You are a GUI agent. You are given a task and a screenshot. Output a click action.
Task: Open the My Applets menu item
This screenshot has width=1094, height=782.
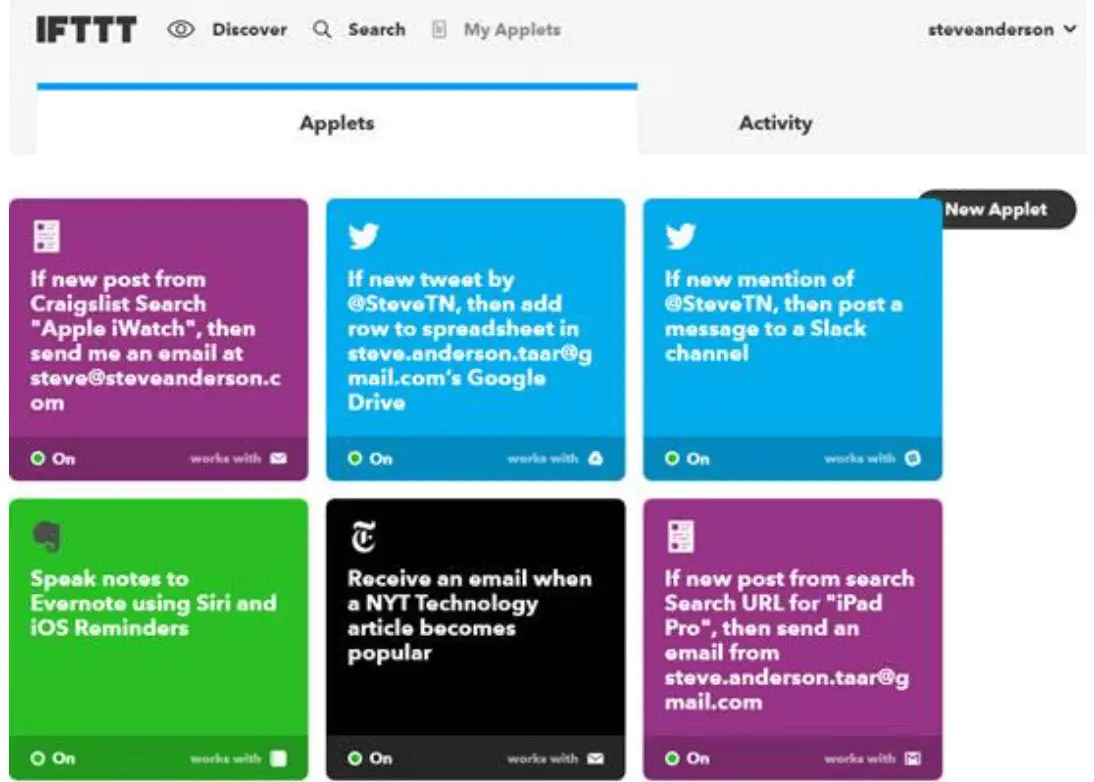[512, 29]
